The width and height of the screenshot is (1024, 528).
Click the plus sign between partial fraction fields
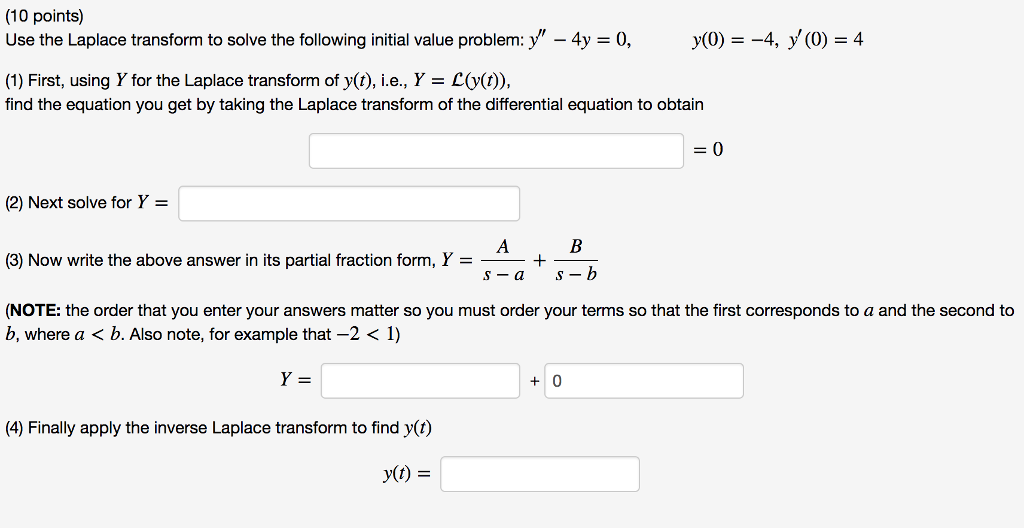click(x=534, y=381)
